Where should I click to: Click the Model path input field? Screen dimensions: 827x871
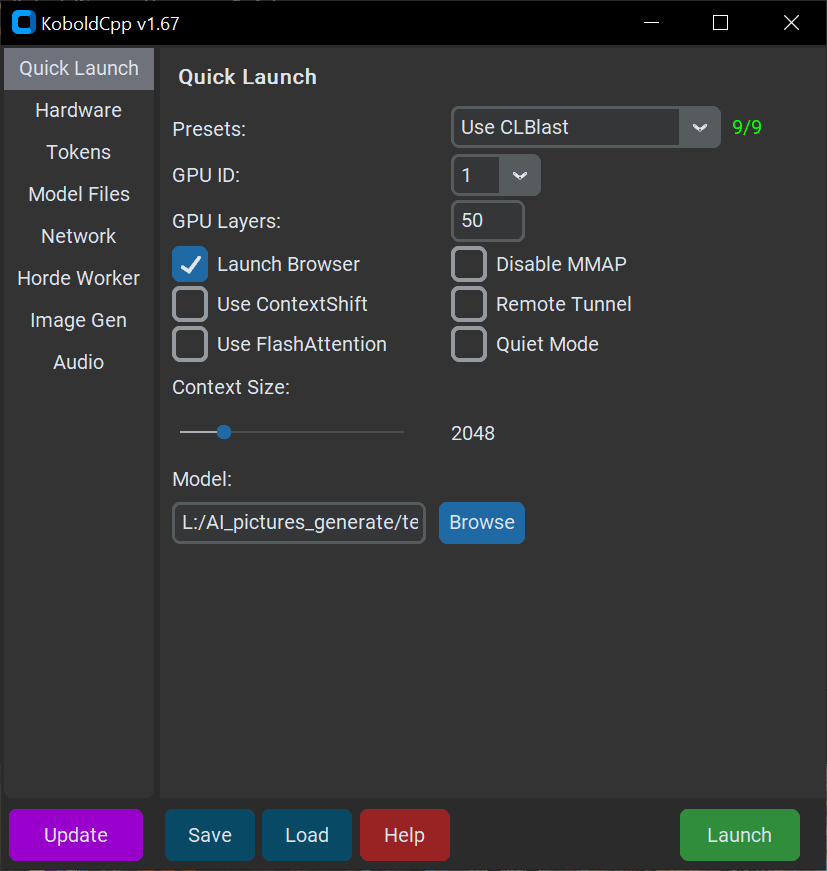[x=299, y=523]
